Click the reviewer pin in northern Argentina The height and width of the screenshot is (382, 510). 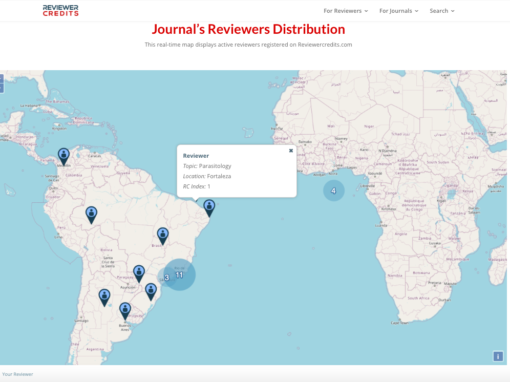tap(104, 297)
